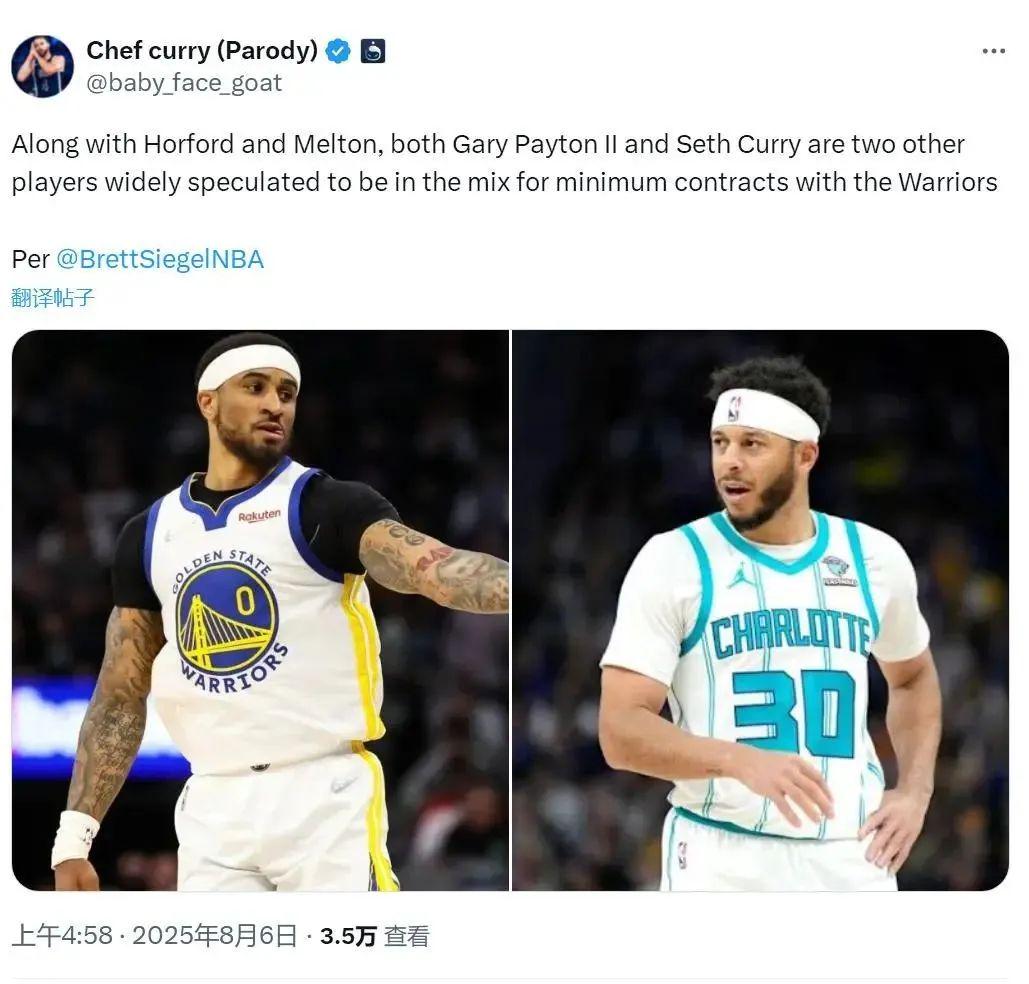Click the NBA logo on the white headband
The image size is (1029, 984).
pyautogui.click(x=734, y=408)
